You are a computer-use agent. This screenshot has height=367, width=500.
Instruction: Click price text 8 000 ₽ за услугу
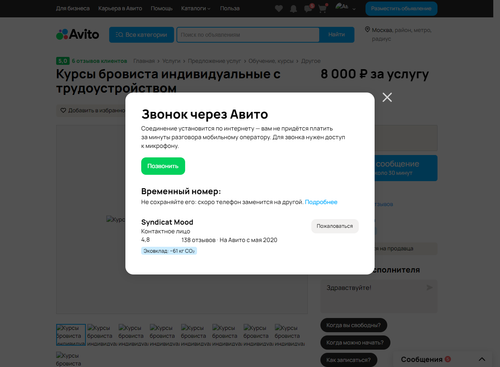click(x=375, y=74)
